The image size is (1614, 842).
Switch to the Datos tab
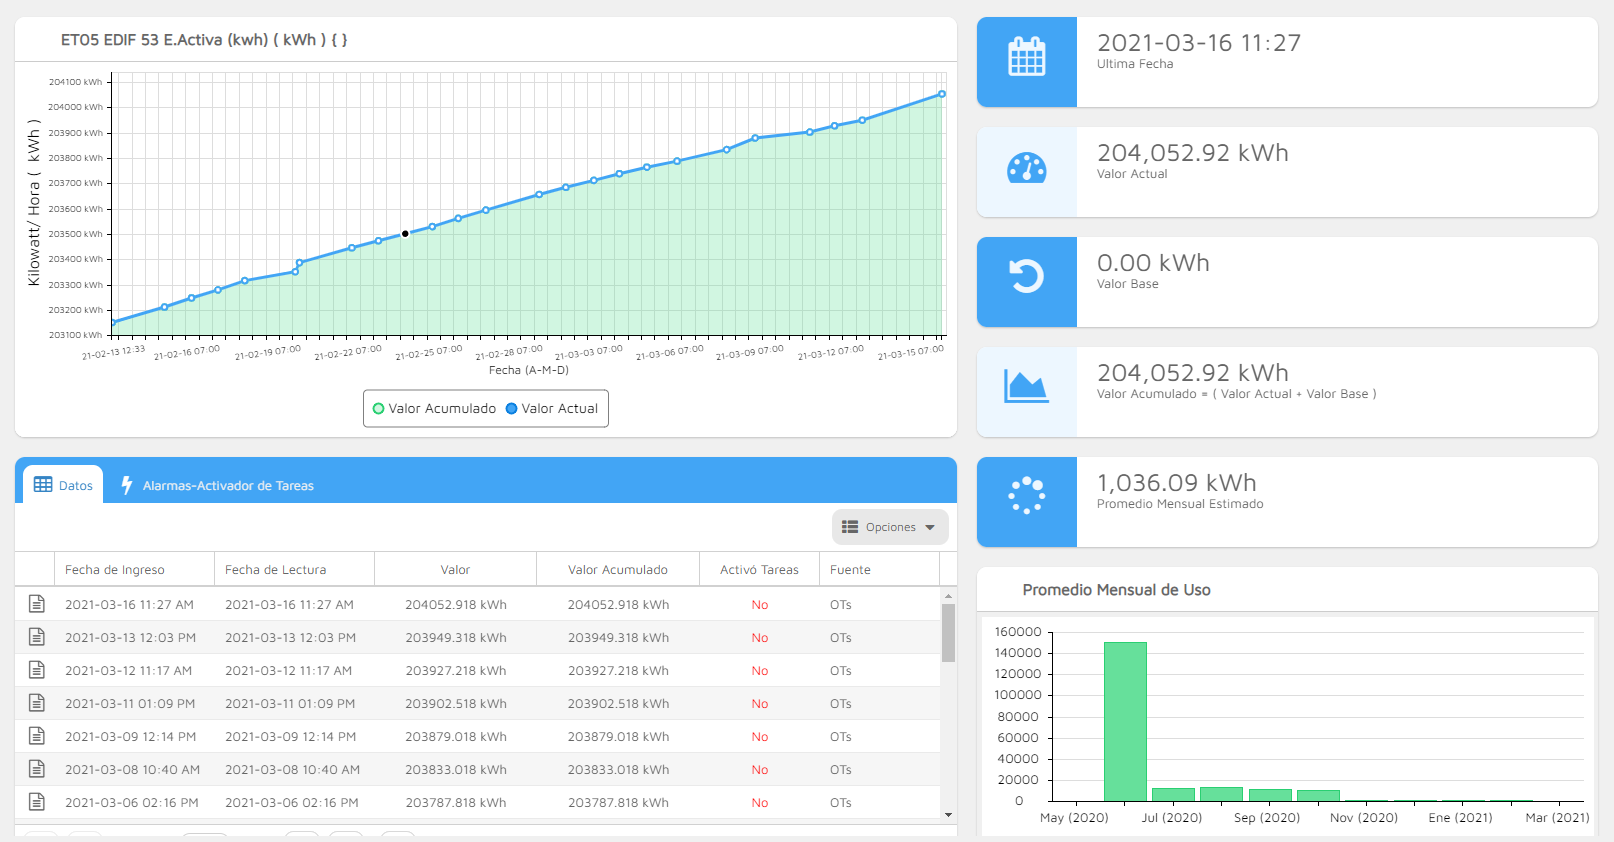(x=64, y=486)
